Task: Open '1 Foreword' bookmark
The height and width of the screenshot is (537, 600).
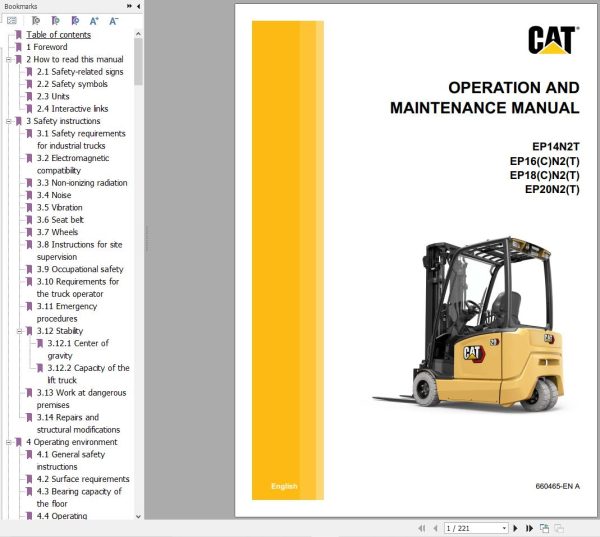Action: (x=47, y=47)
